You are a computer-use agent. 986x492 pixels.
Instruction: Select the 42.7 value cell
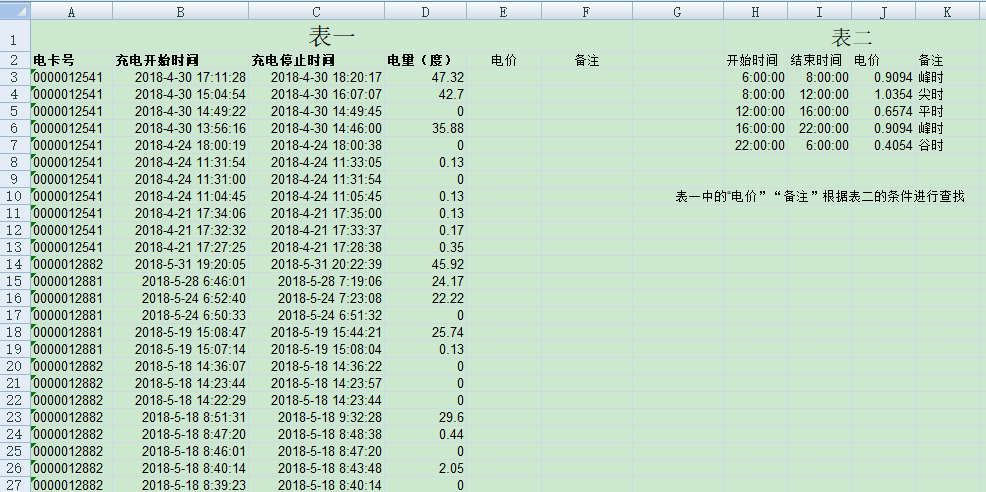pos(425,94)
